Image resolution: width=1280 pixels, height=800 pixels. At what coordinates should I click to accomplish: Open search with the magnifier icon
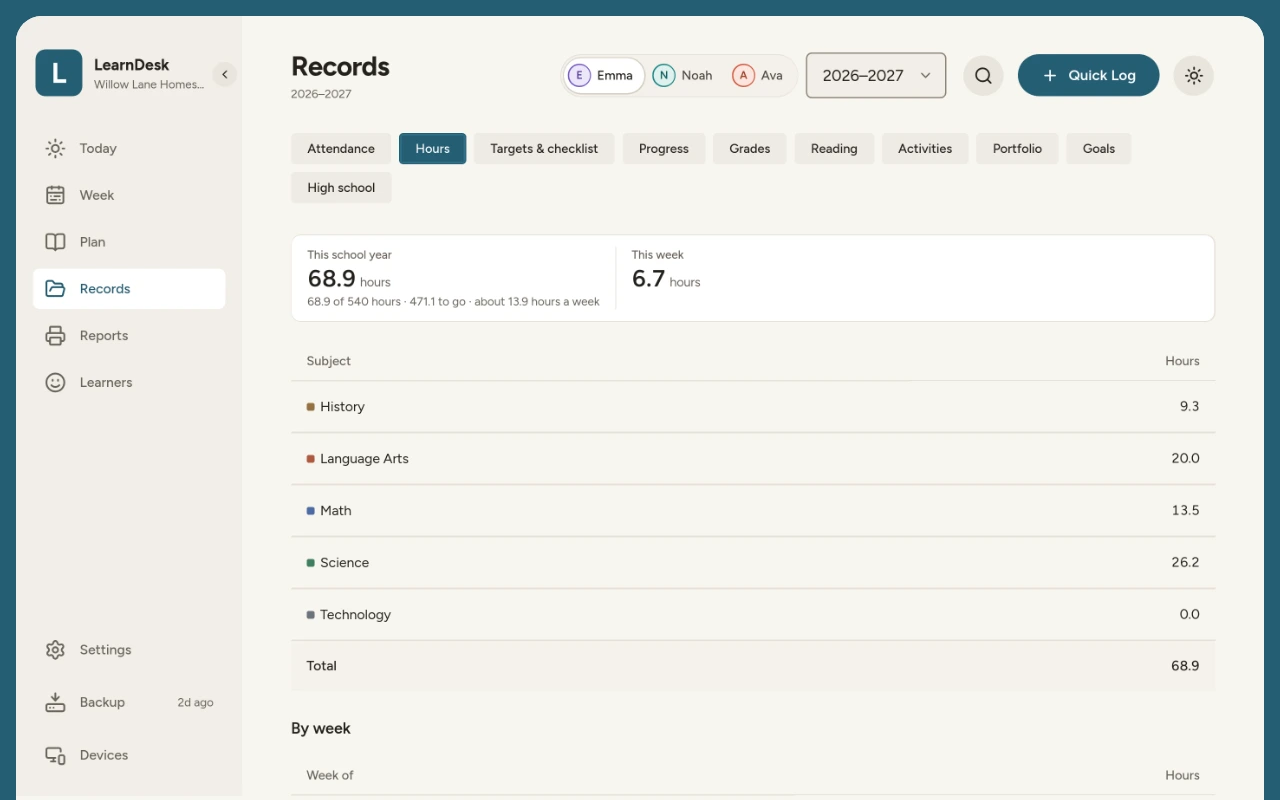(983, 76)
